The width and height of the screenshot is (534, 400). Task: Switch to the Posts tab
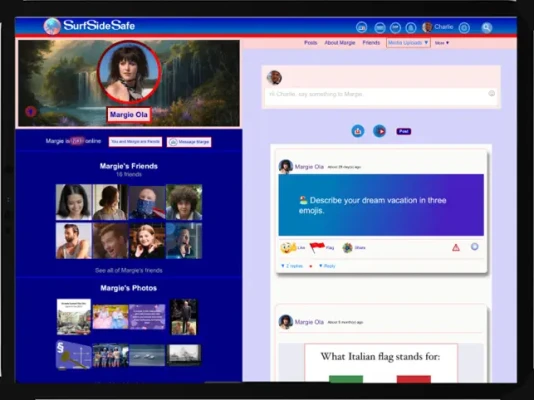click(311, 43)
